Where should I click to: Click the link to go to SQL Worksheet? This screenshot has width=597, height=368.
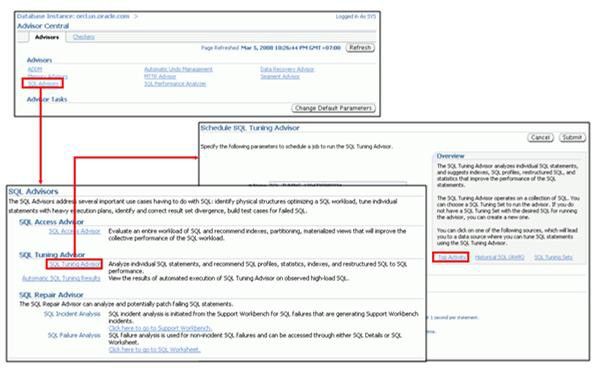point(154,349)
